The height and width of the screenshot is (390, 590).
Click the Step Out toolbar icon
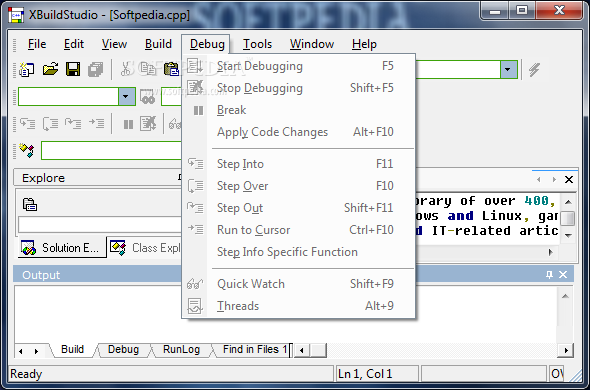73,123
